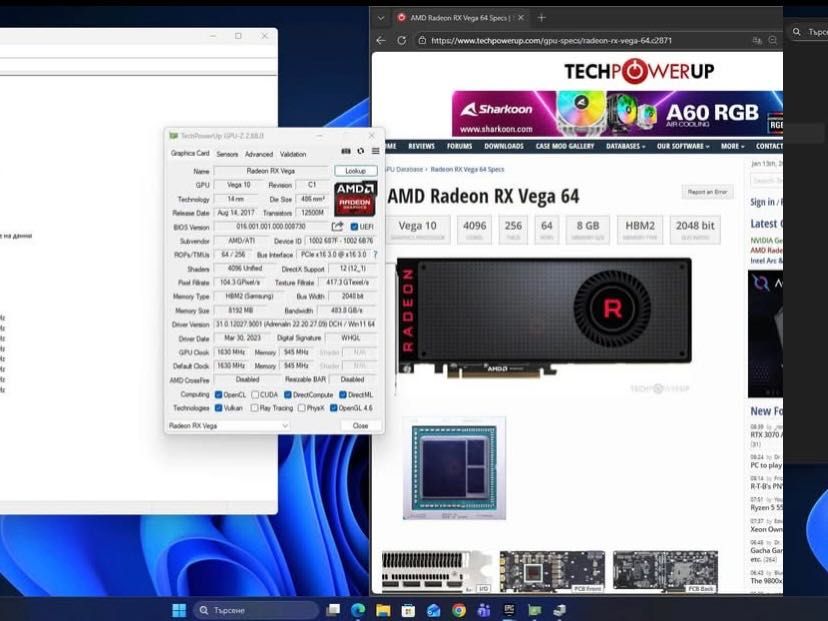Open File Explorer from the taskbar
Screen dimensions: 828x621
point(383,610)
